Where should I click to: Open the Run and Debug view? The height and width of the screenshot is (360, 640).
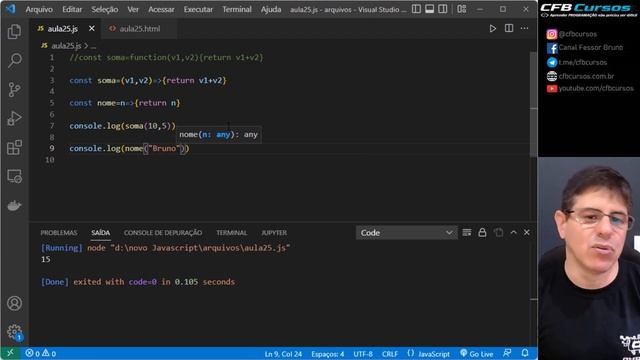coord(14,118)
